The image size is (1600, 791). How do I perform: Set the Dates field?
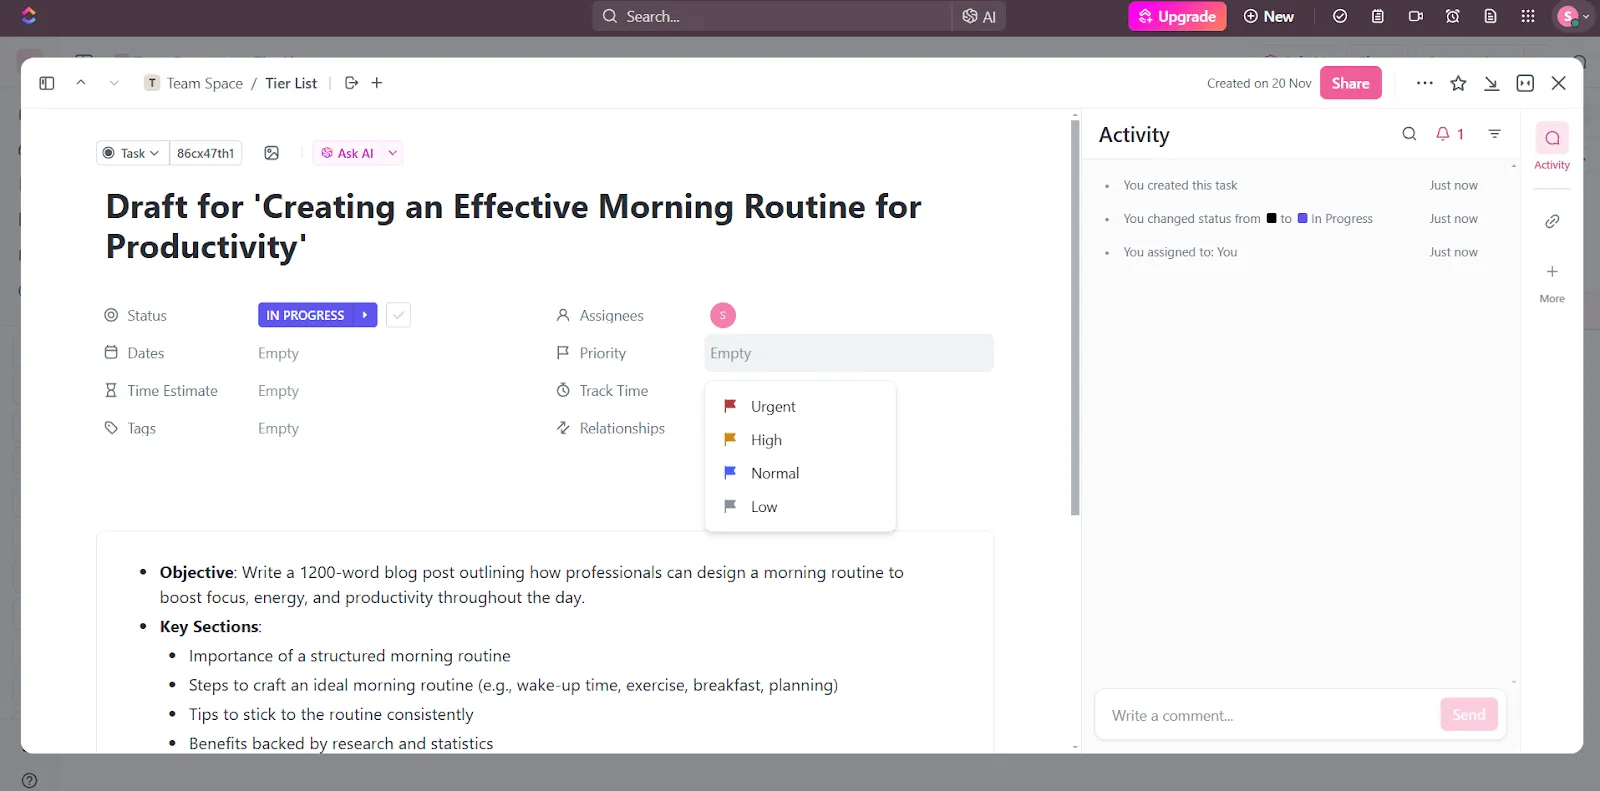tap(278, 353)
